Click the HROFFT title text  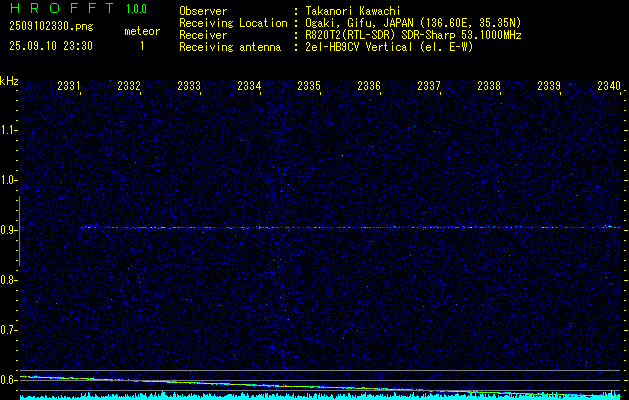coord(62,8)
